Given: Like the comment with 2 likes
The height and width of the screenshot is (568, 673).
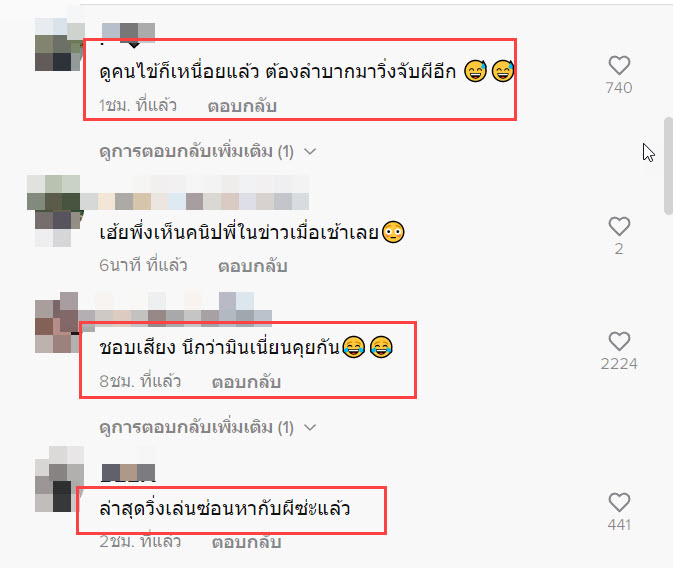Looking at the screenshot, I should click(x=619, y=226).
